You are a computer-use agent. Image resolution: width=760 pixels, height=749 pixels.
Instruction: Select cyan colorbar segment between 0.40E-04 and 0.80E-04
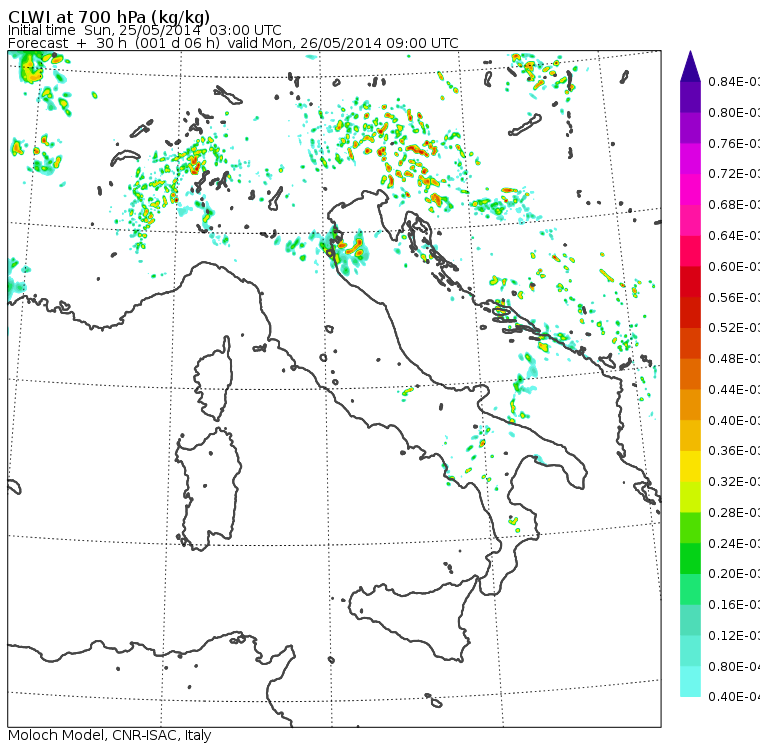coord(690,681)
